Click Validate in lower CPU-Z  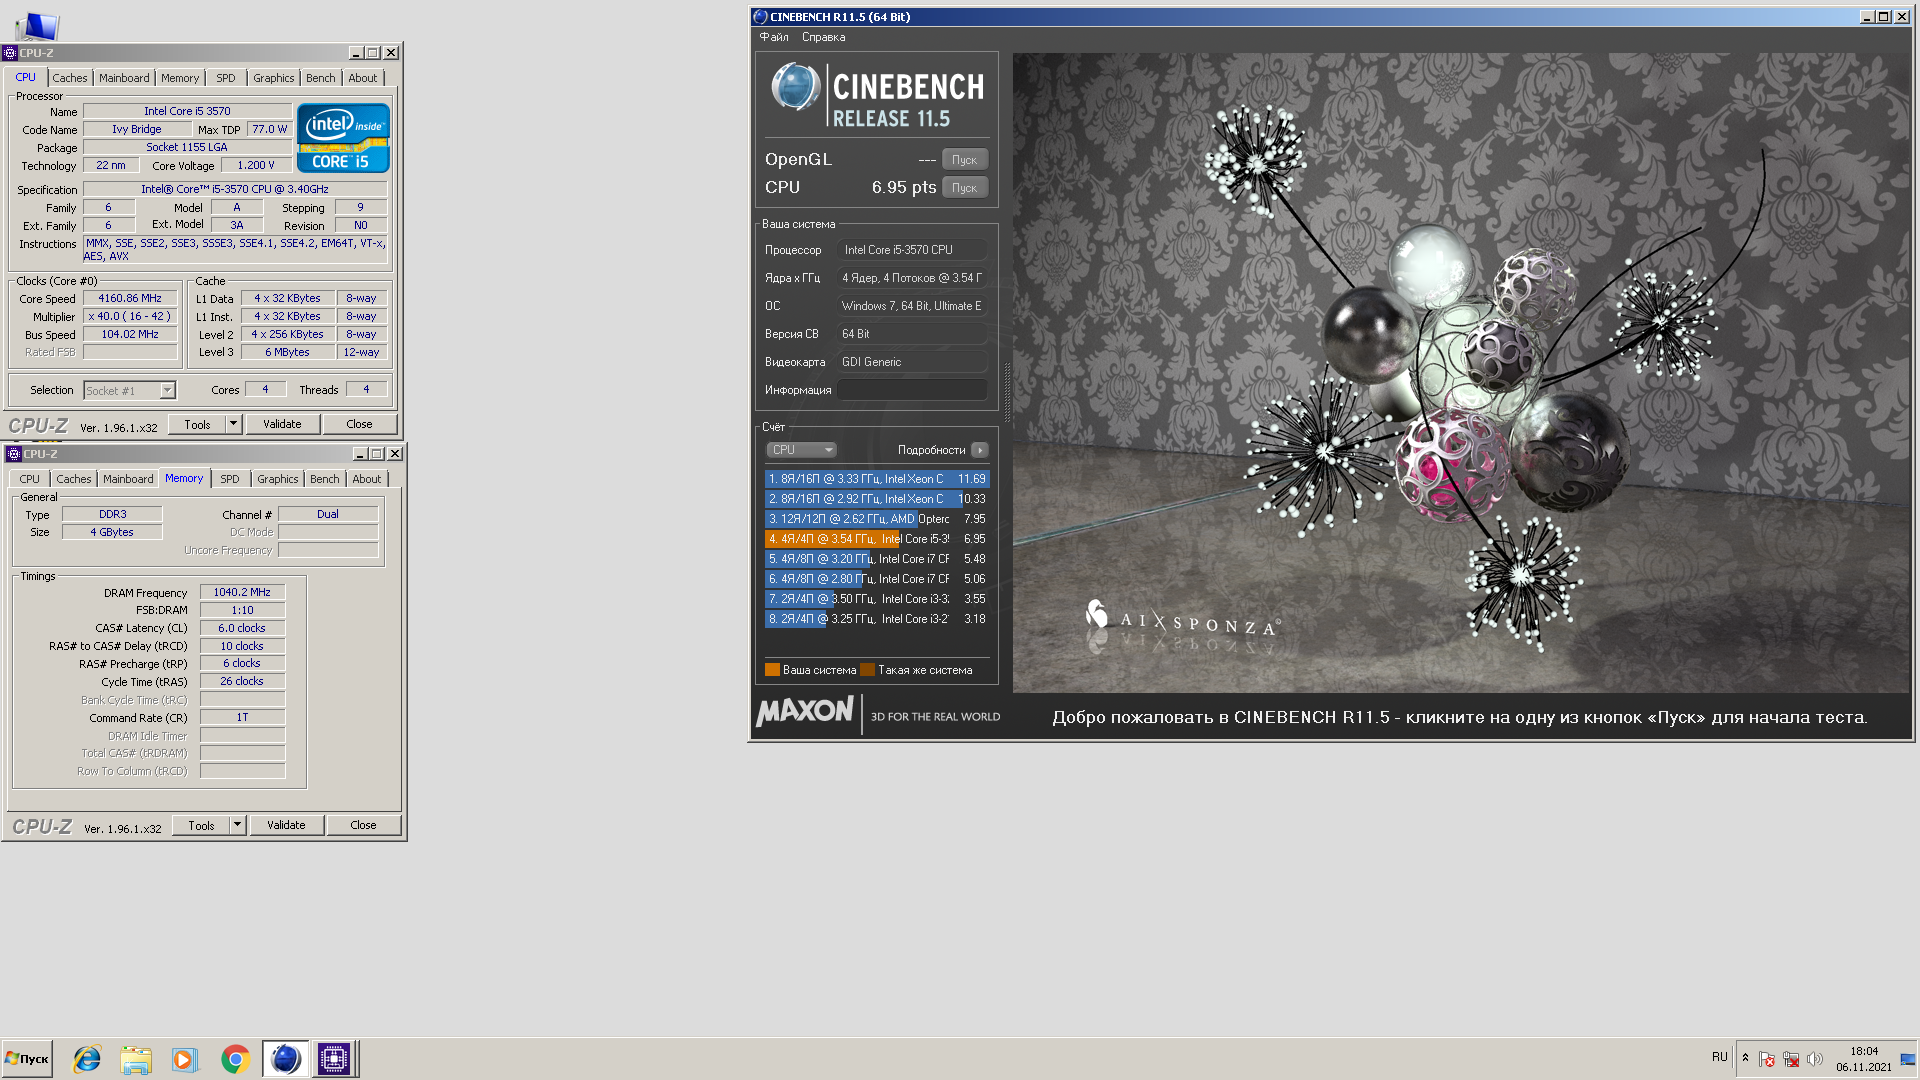coord(286,825)
